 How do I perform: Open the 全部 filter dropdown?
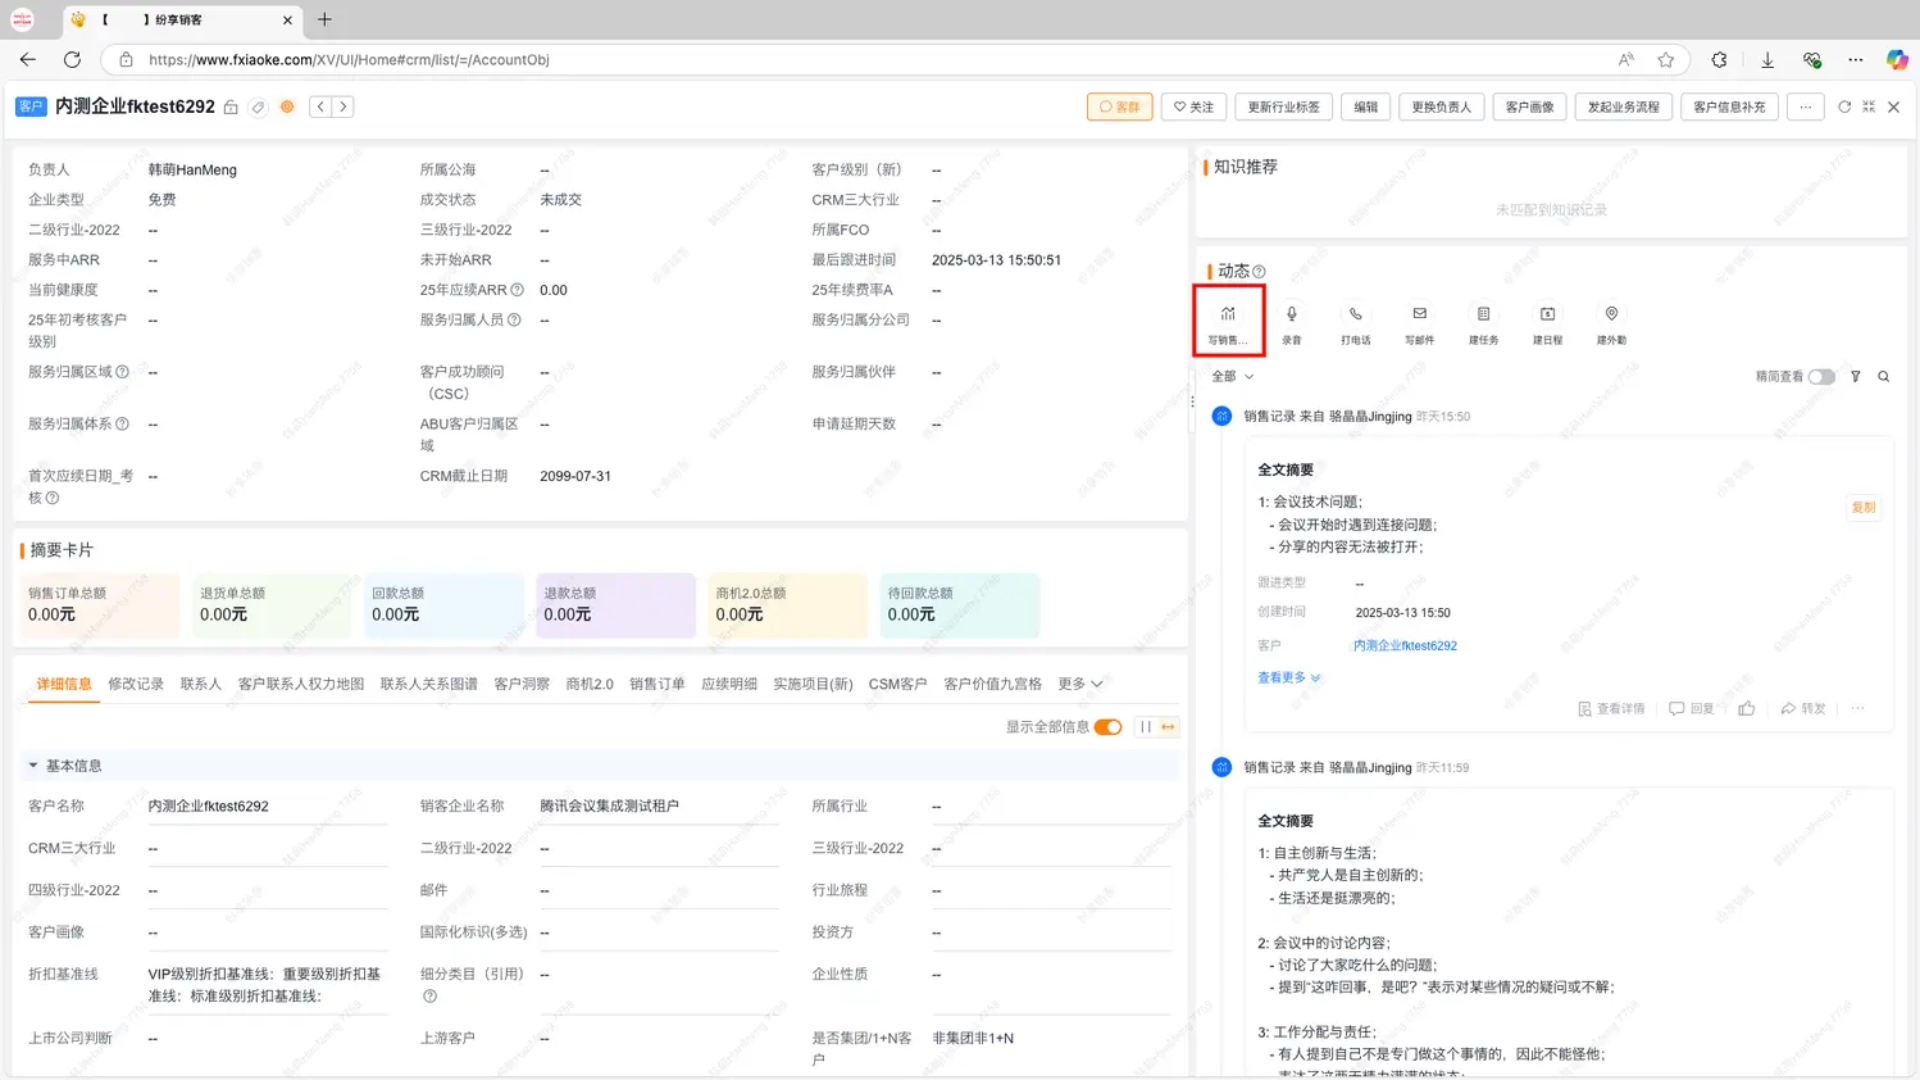click(1232, 377)
